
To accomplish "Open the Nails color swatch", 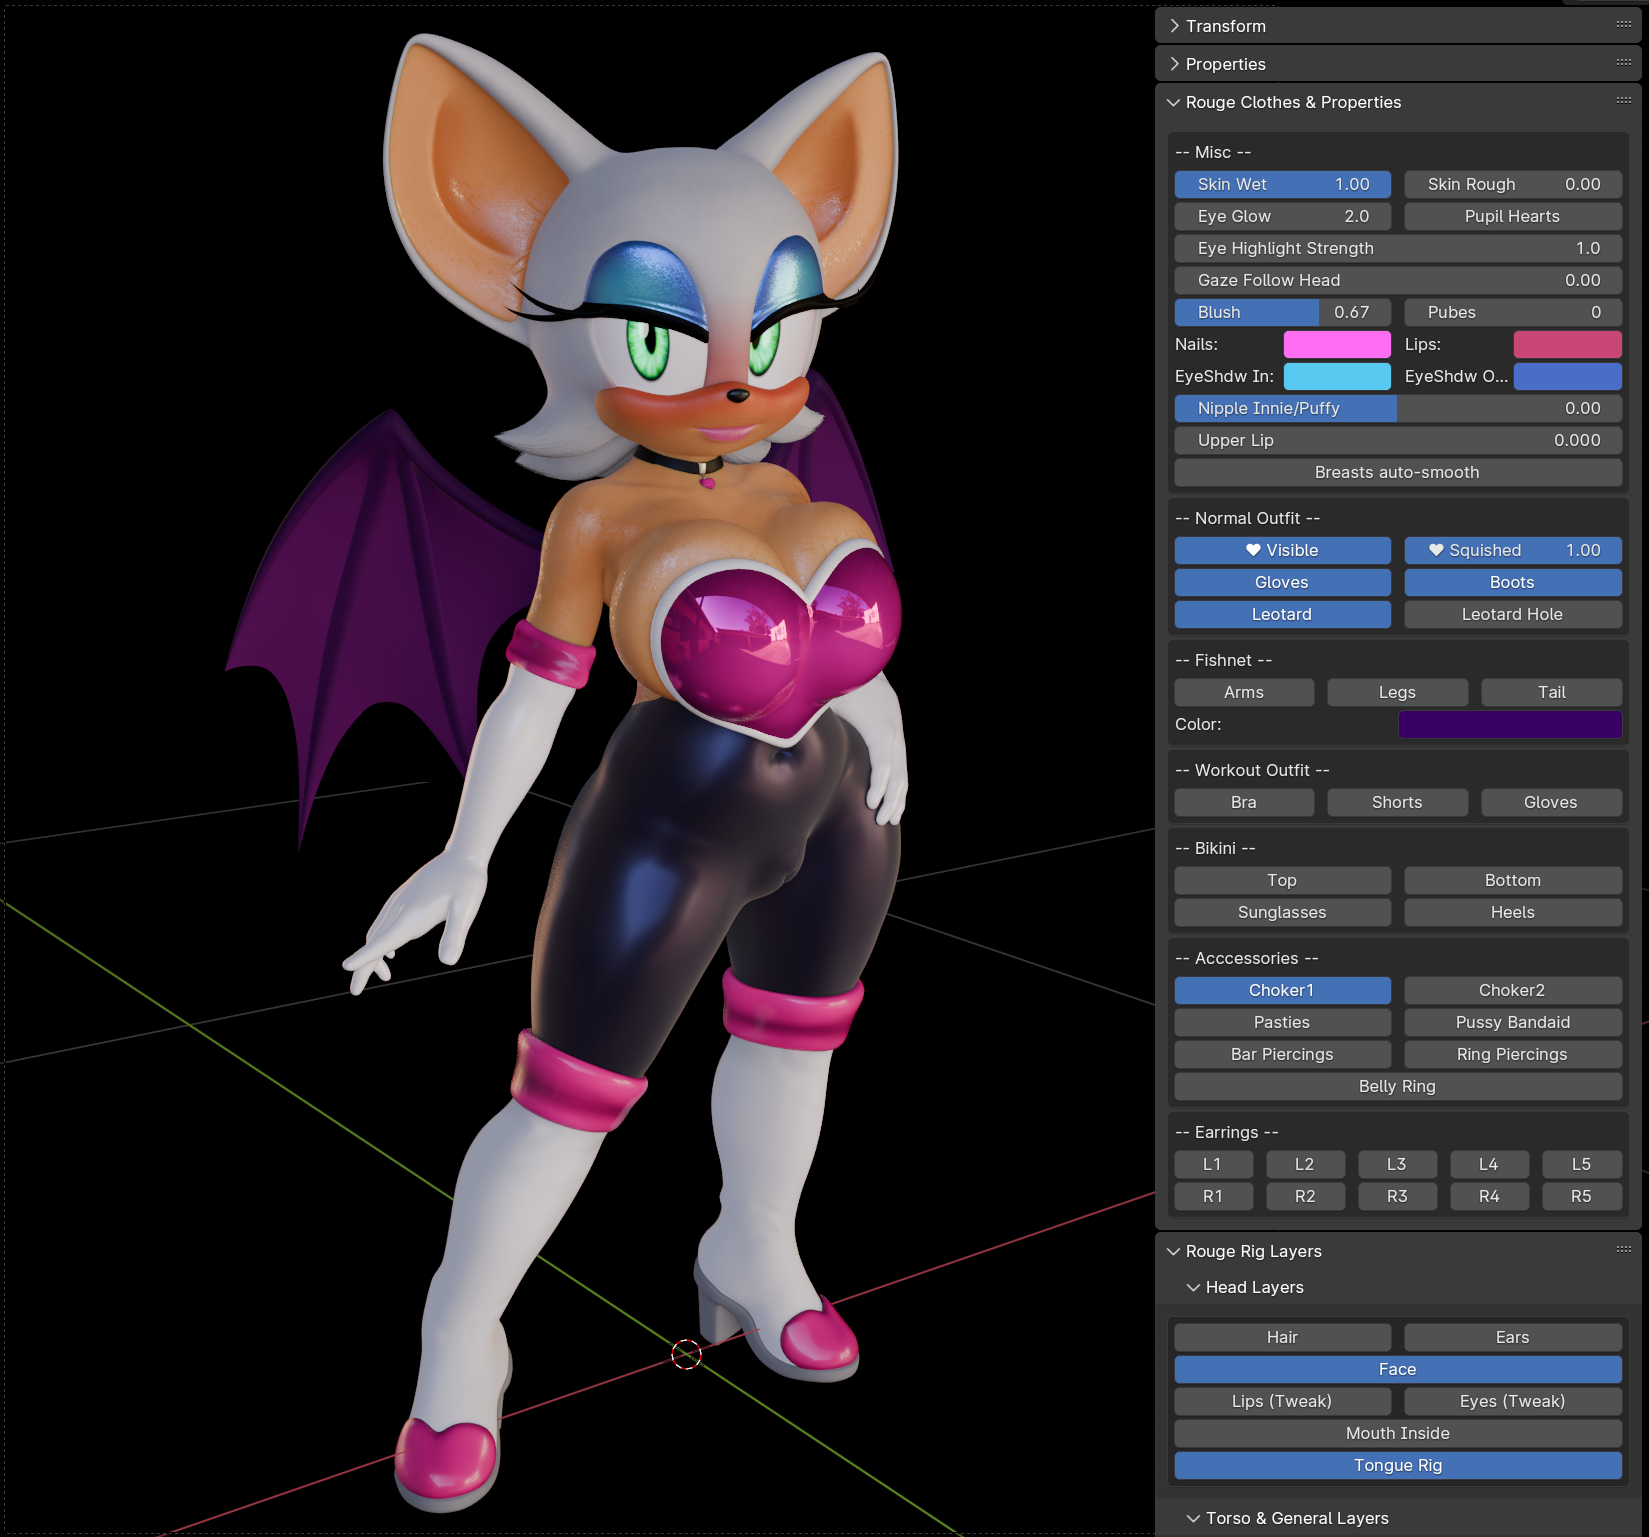I will click(x=1337, y=344).
